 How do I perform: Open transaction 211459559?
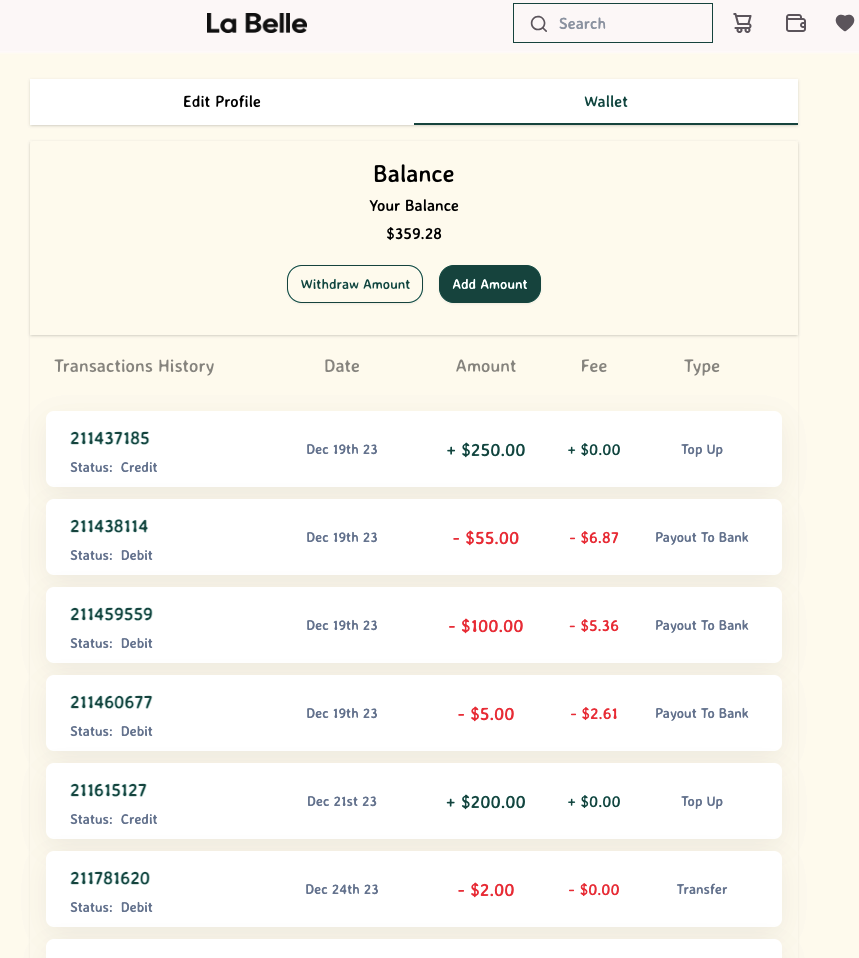(111, 614)
